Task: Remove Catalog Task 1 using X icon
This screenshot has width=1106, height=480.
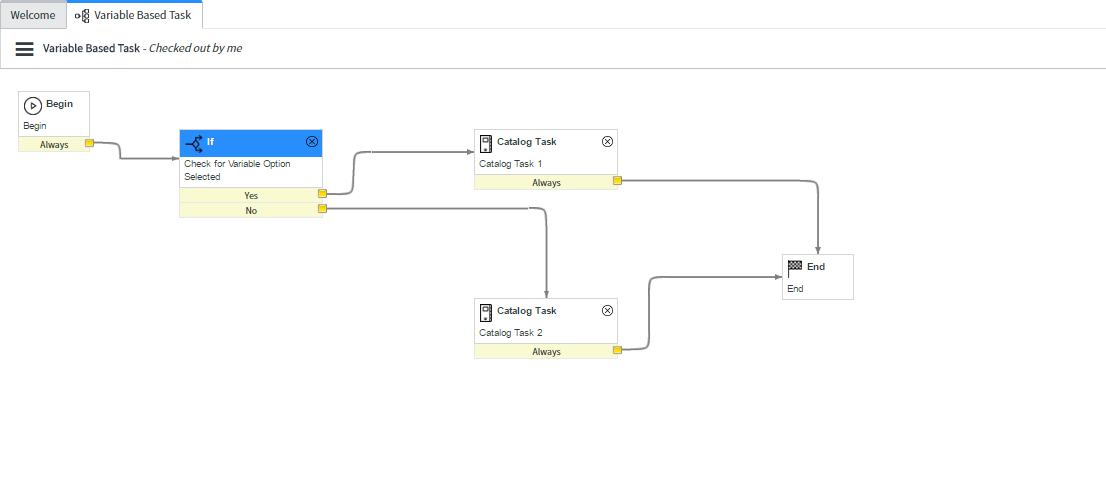Action: [x=607, y=142]
